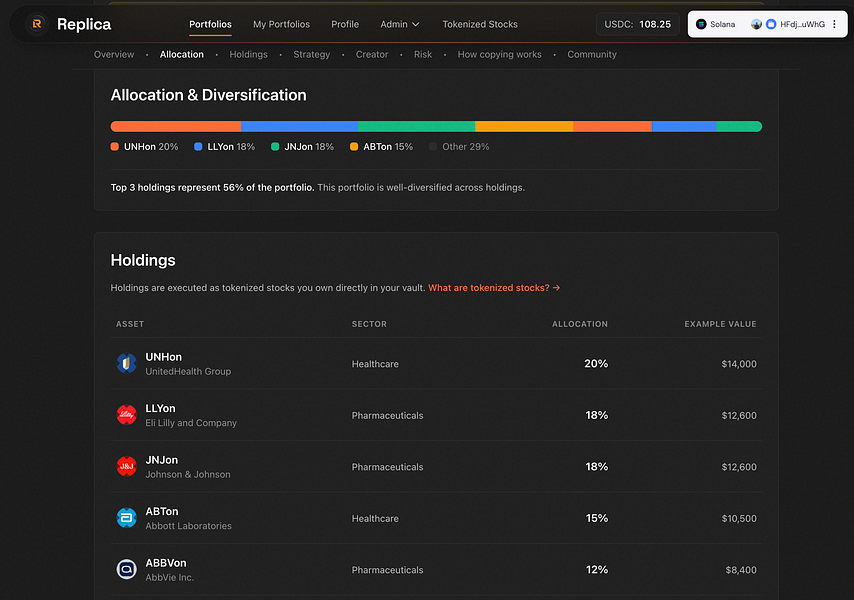
Task: Open the Solana network icon
Action: [702, 24]
